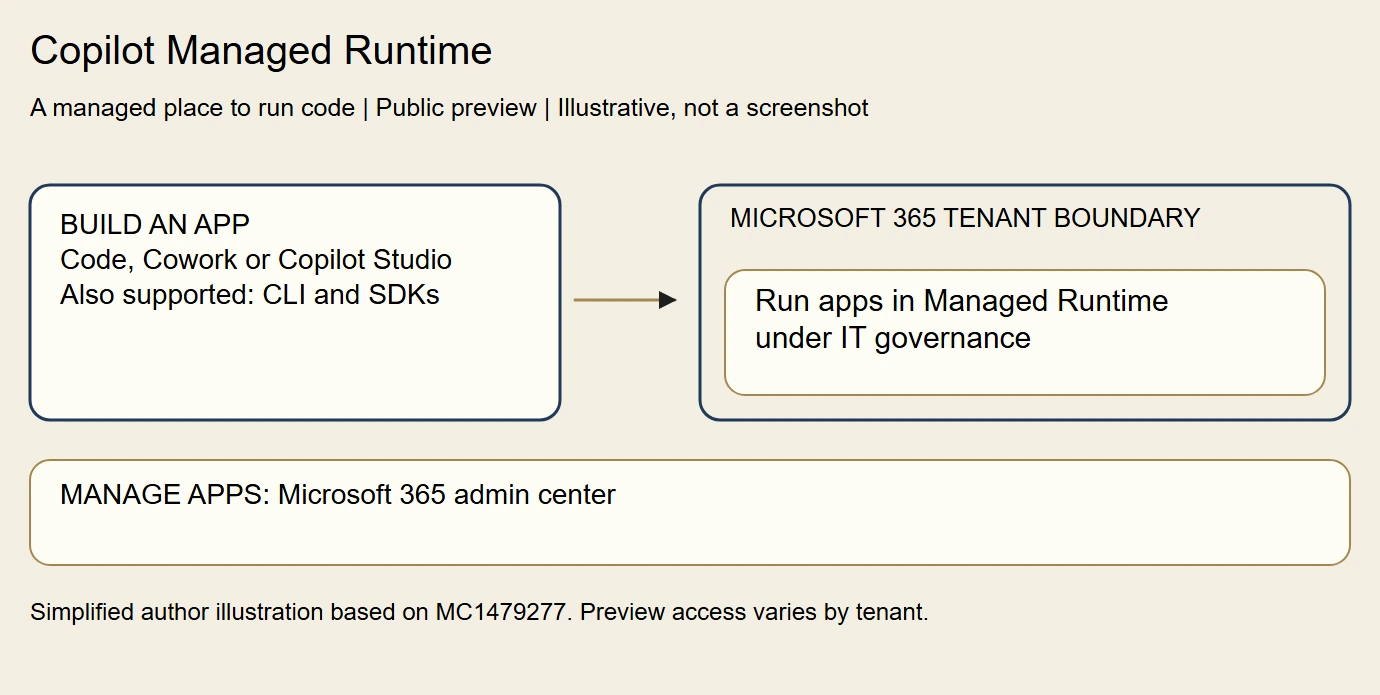Click 'MANAGE APPS: Microsoft 365 admin center' text
The height and width of the screenshot is (695, 1380).
[x=338, y=494]
